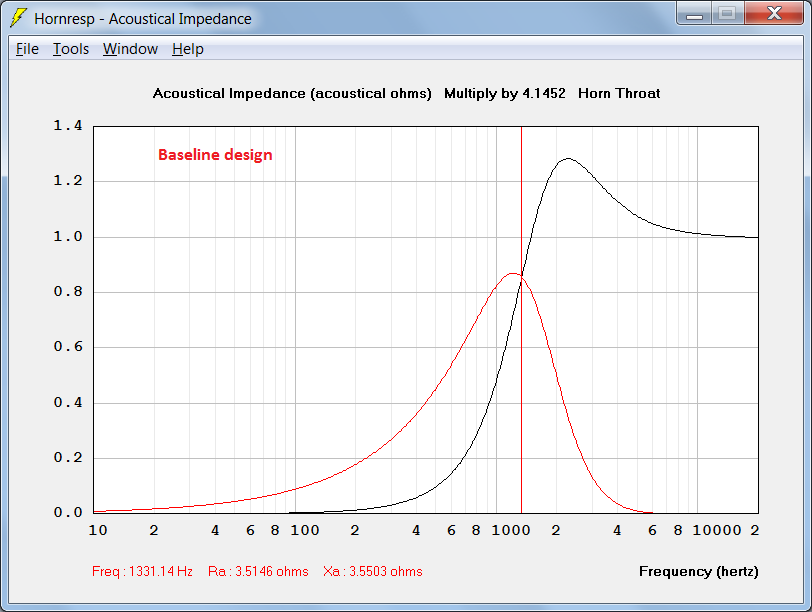Viewport: 812px width, 612px height.
Task: Click the 'Xa : 3.5503 ohms' readout
Action: pyautogui.click(x=373, y=571)
